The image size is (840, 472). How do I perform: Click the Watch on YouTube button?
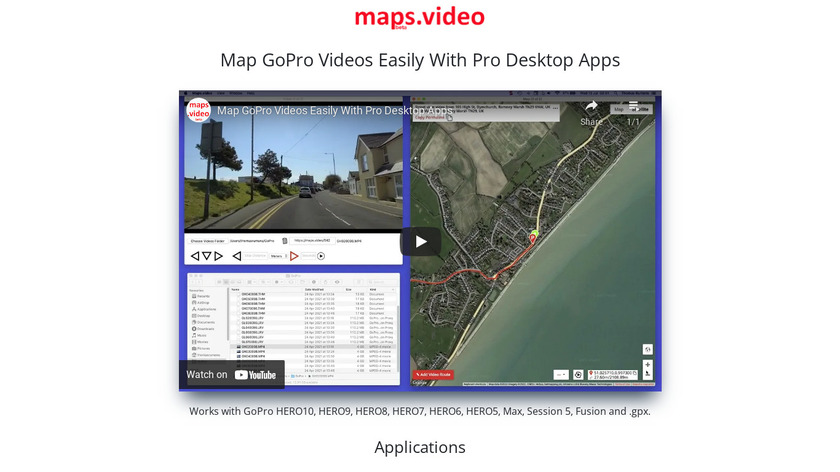[x=231, y=374]
